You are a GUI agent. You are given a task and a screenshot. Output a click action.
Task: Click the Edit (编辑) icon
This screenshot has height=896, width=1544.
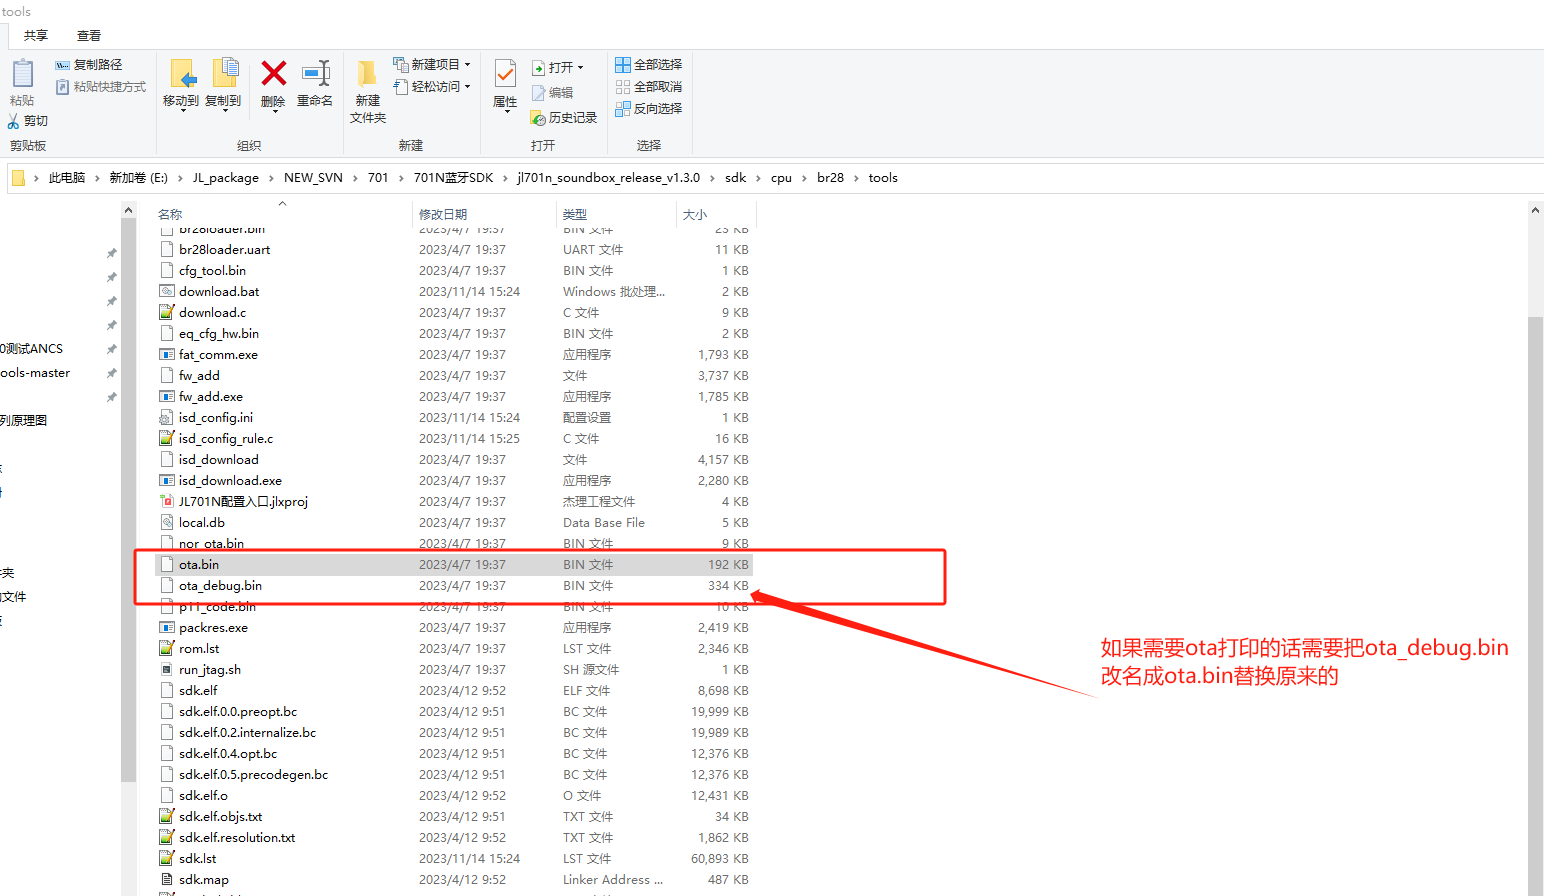point(538,93)
